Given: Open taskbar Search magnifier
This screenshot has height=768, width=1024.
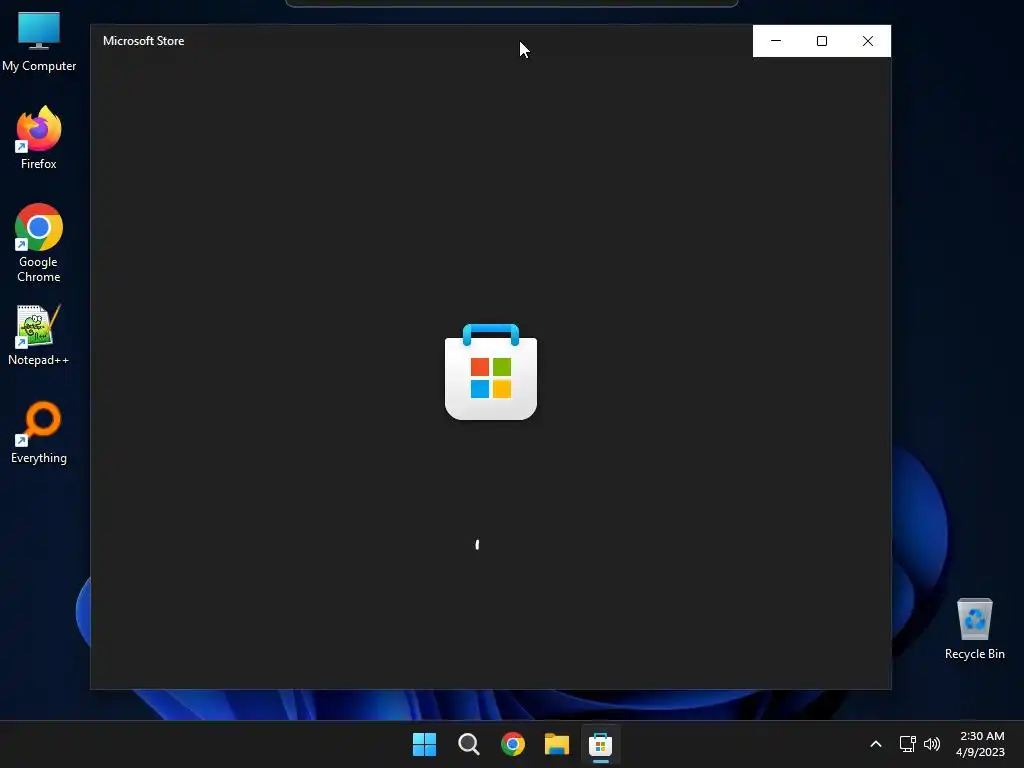Looking at the screenshot, I should click(468, 744).
